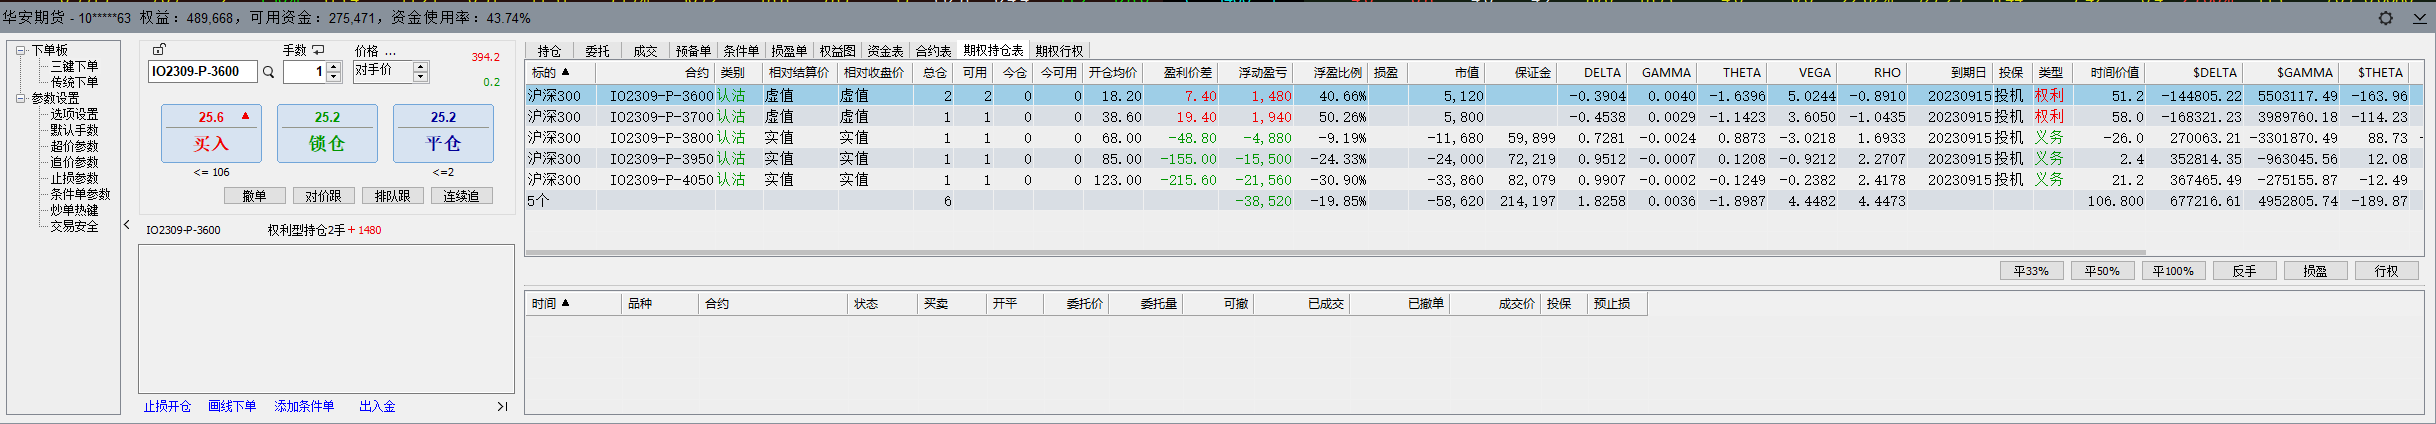Image resolution: width=2436 pixels, height=424 pixels.
Task: Open the 对手价 price type dropdown
Action: click(x=391, y=71)
